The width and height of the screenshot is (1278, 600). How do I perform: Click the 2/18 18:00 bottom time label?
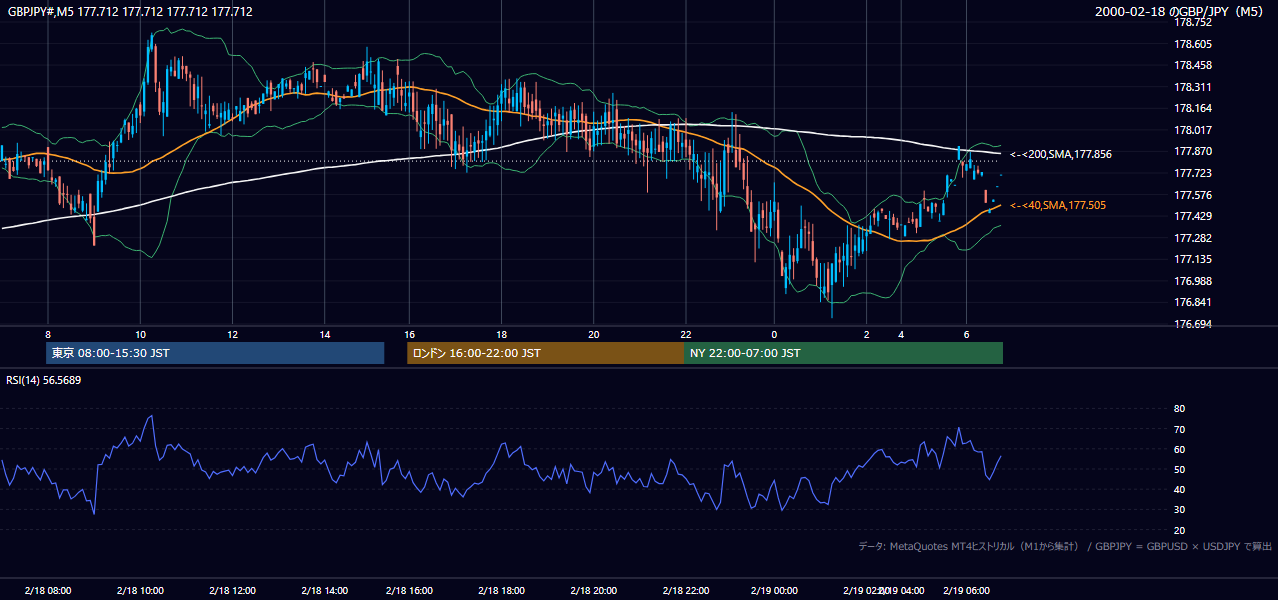(502, 591)
